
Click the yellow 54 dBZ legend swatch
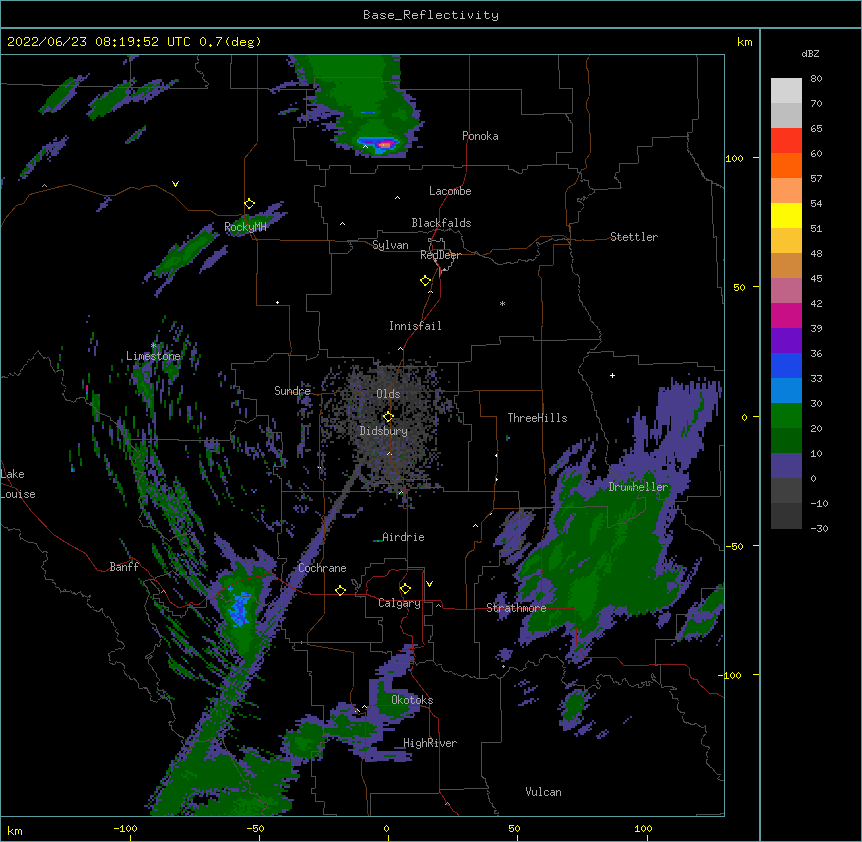pyautogui.click(x=786, y=215)
